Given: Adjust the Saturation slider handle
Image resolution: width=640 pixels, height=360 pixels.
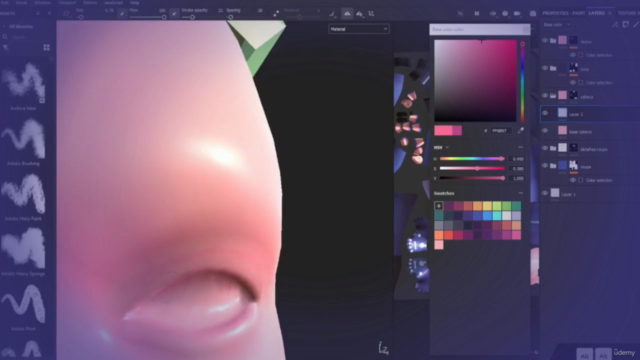Looking at the screenshot, I should tap(477, 168).
